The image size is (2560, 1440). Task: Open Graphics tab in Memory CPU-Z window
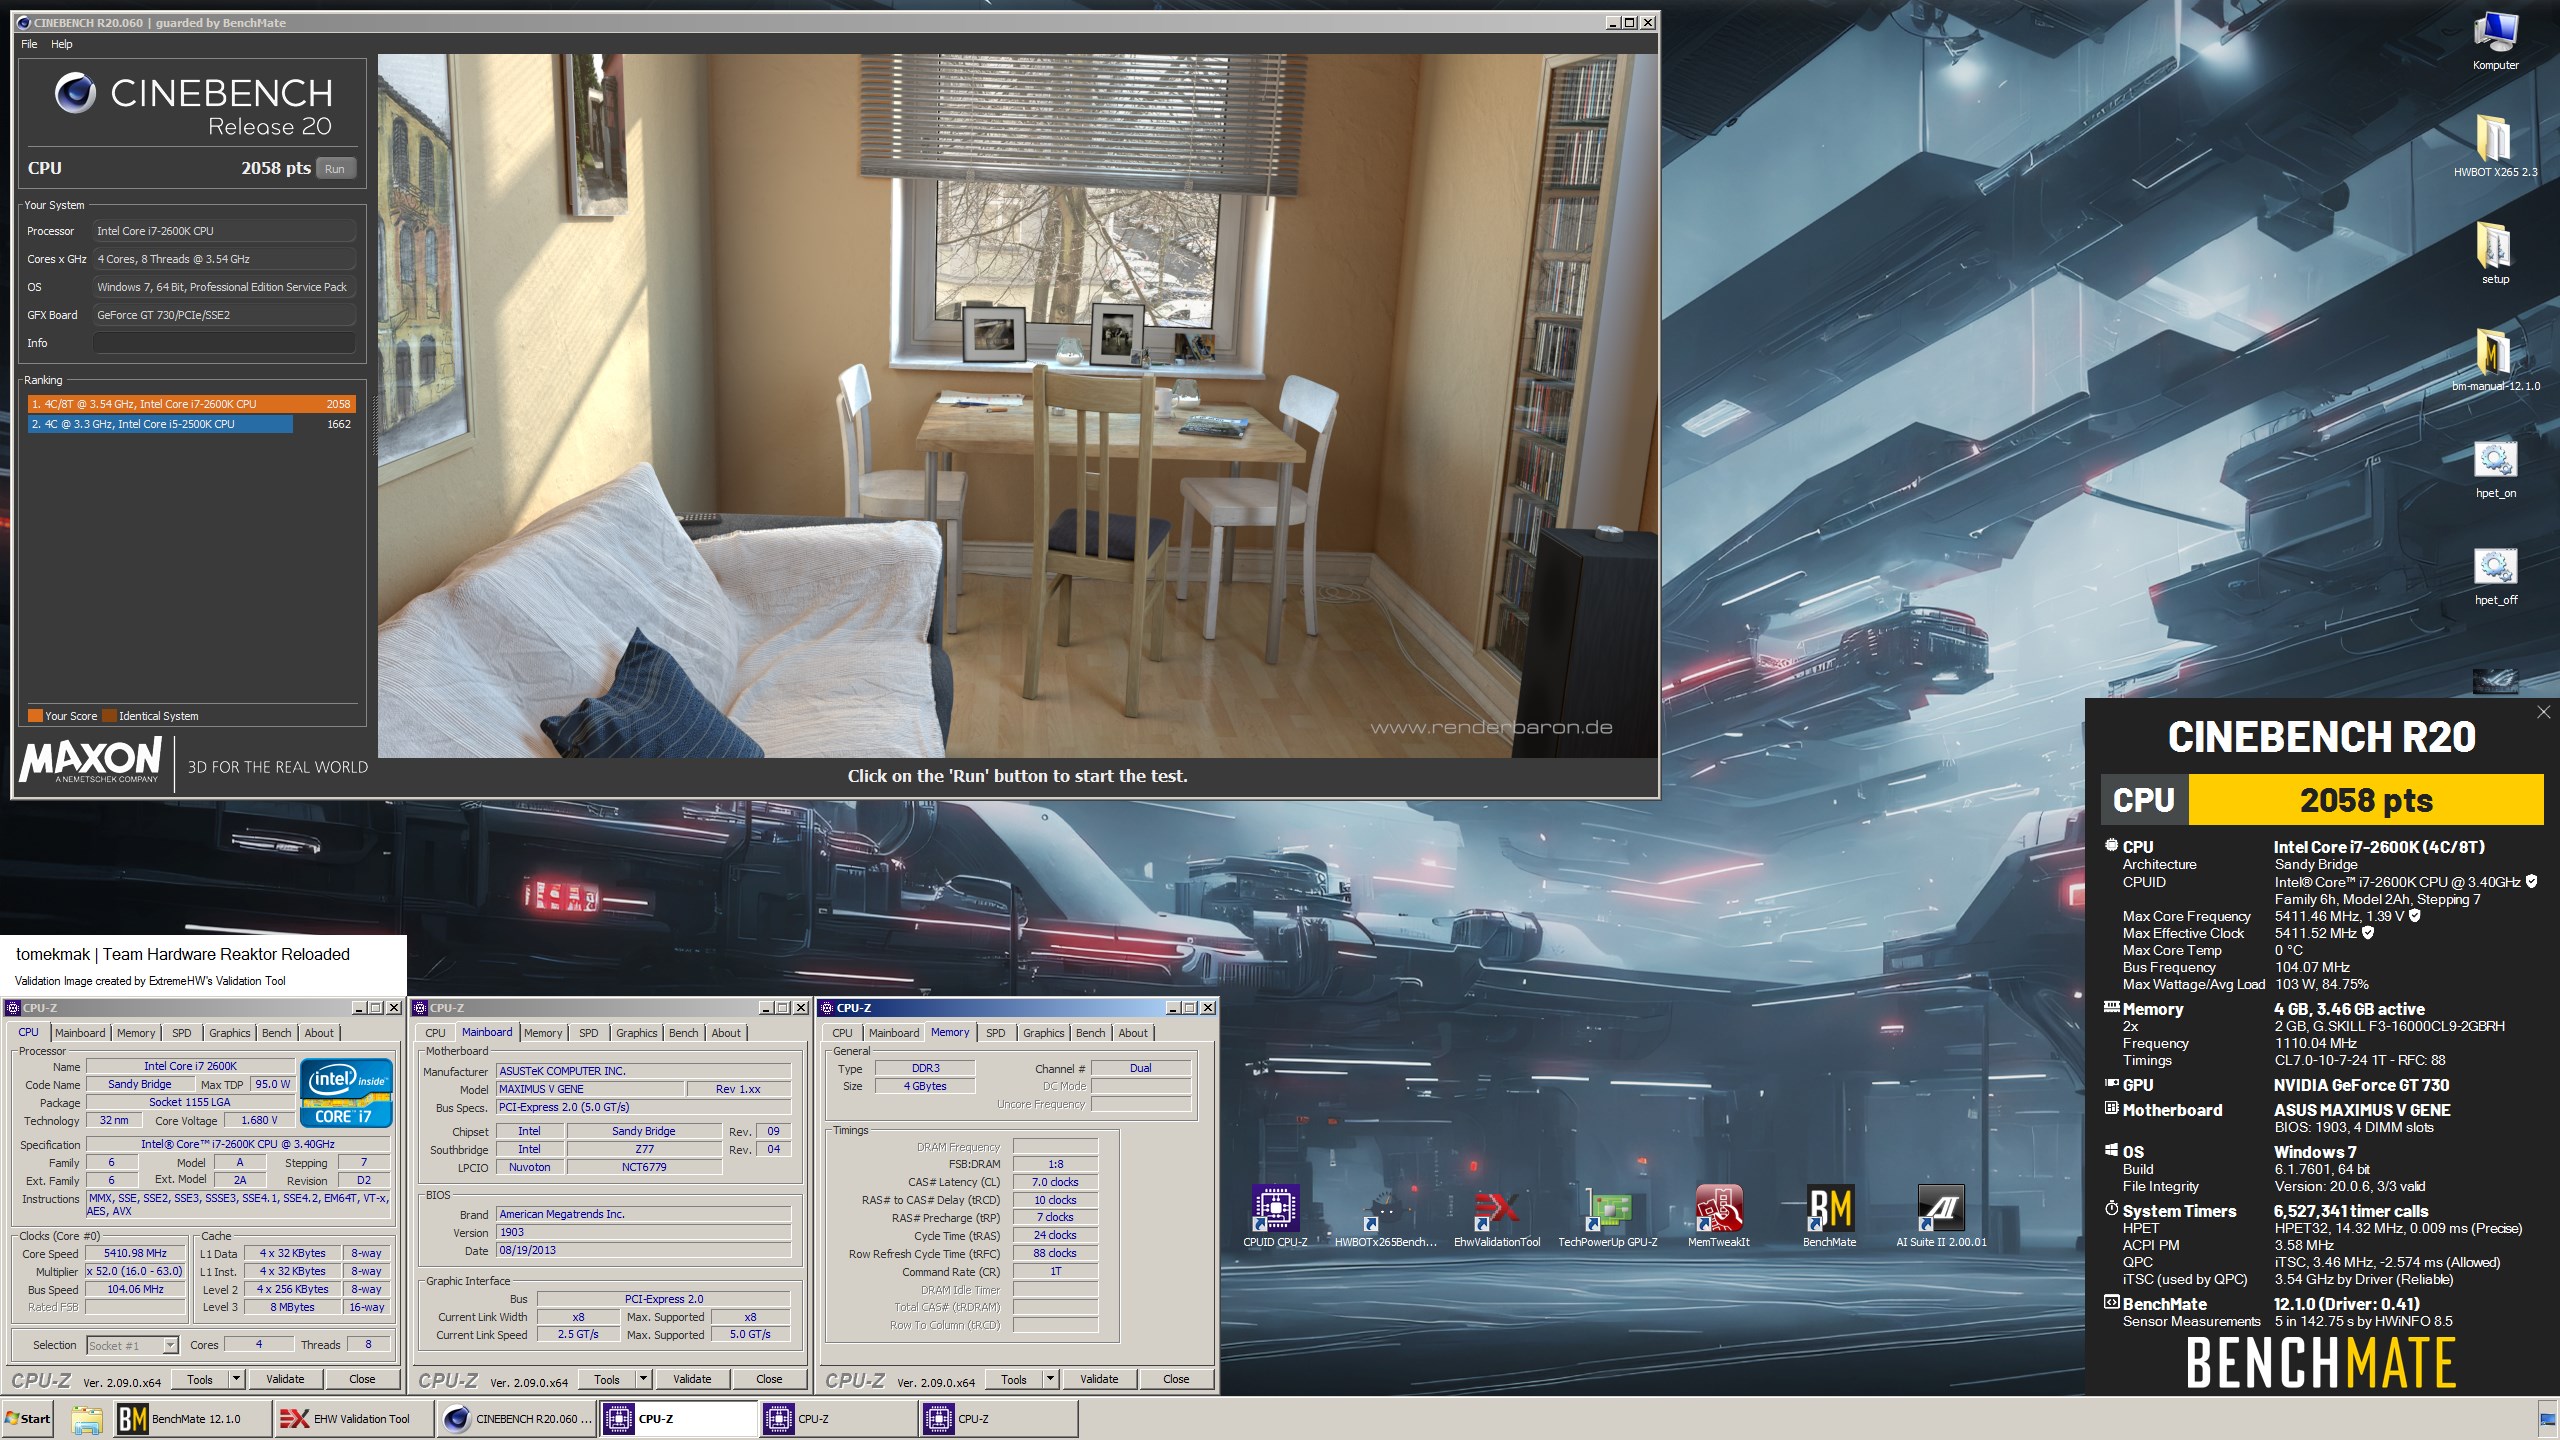pos(1043,1033)
